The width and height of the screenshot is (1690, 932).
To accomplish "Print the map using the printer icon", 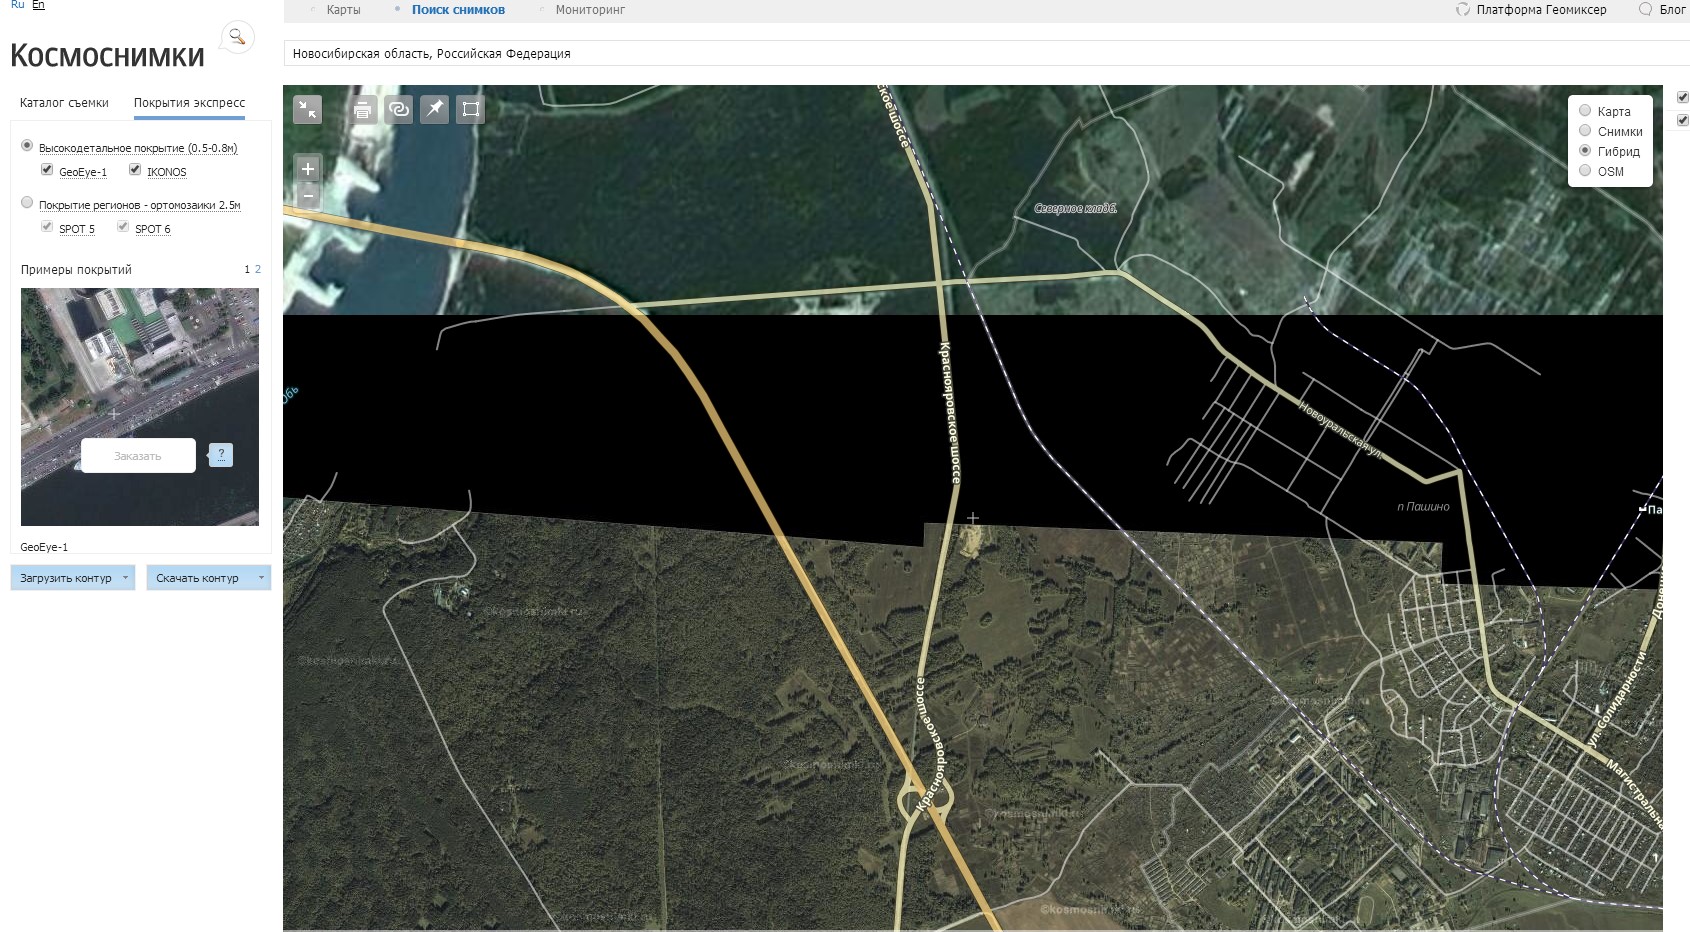I will [x=363, y=109].
